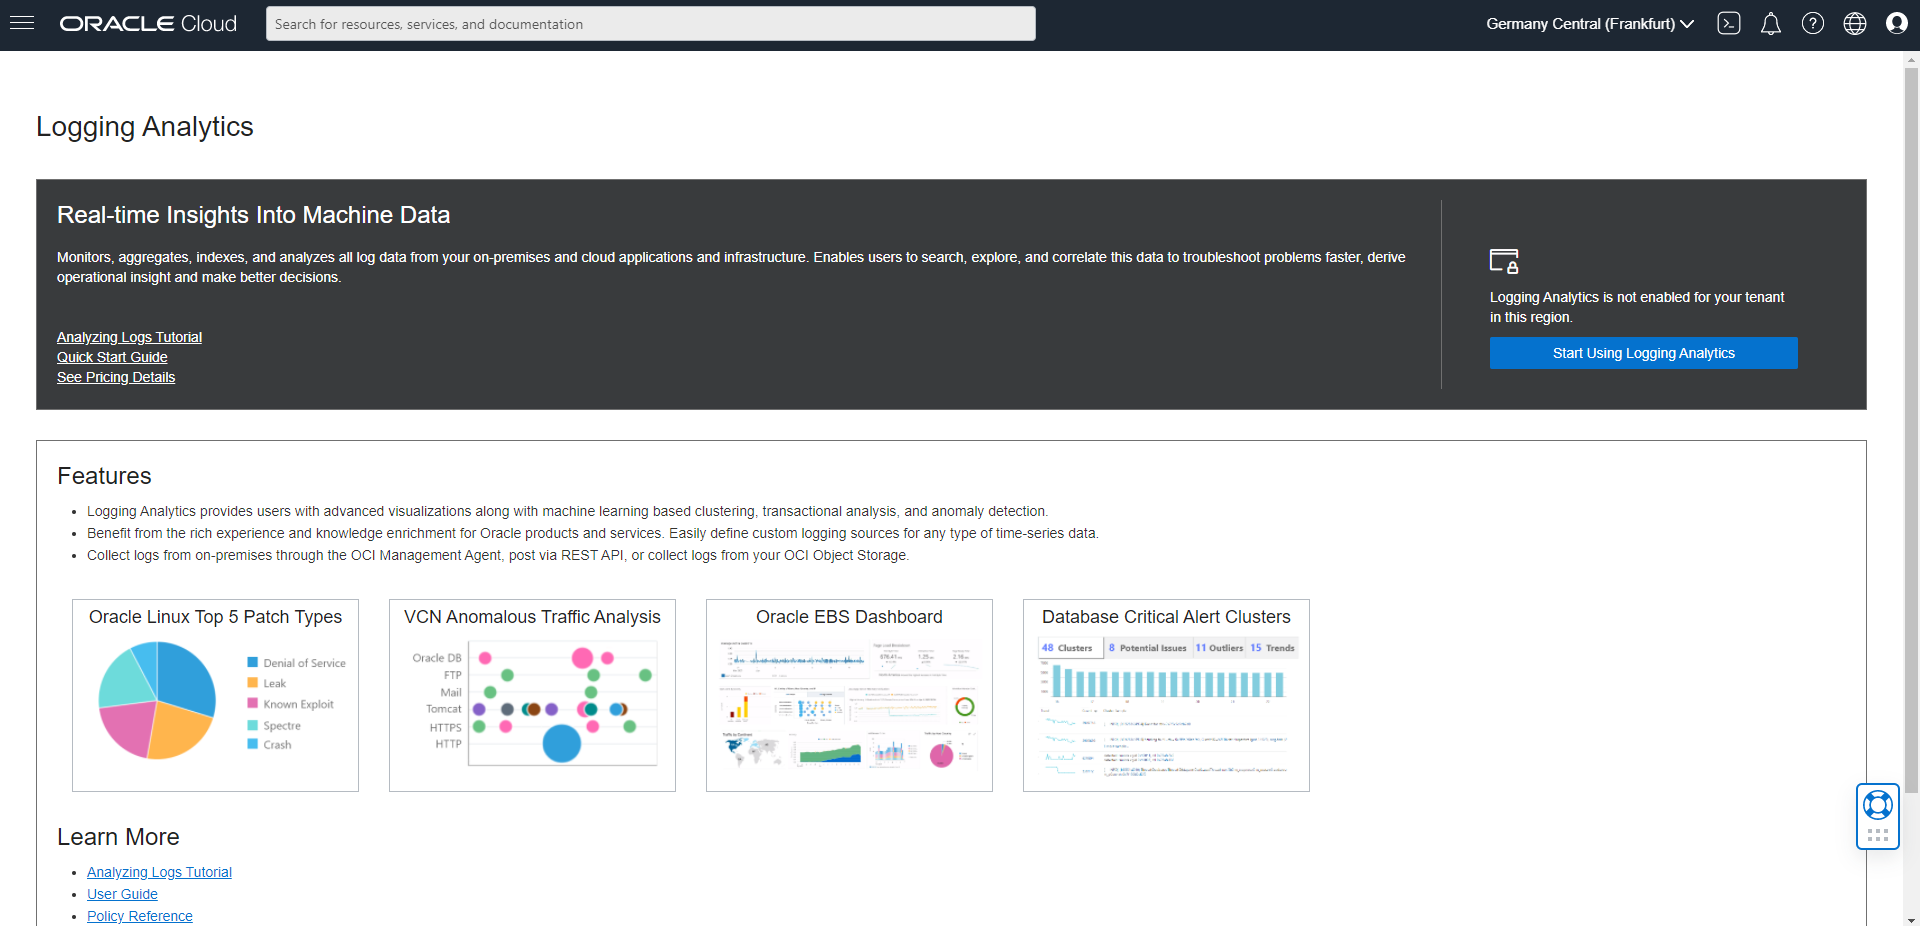
Task: Click the support widget's dotted grip handle
Action: coord(1878,835)
